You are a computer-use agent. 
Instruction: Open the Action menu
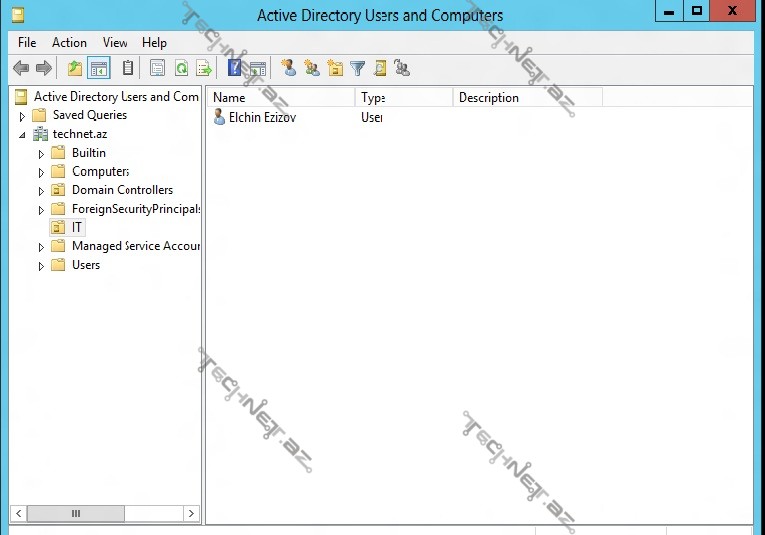point(69,43)
